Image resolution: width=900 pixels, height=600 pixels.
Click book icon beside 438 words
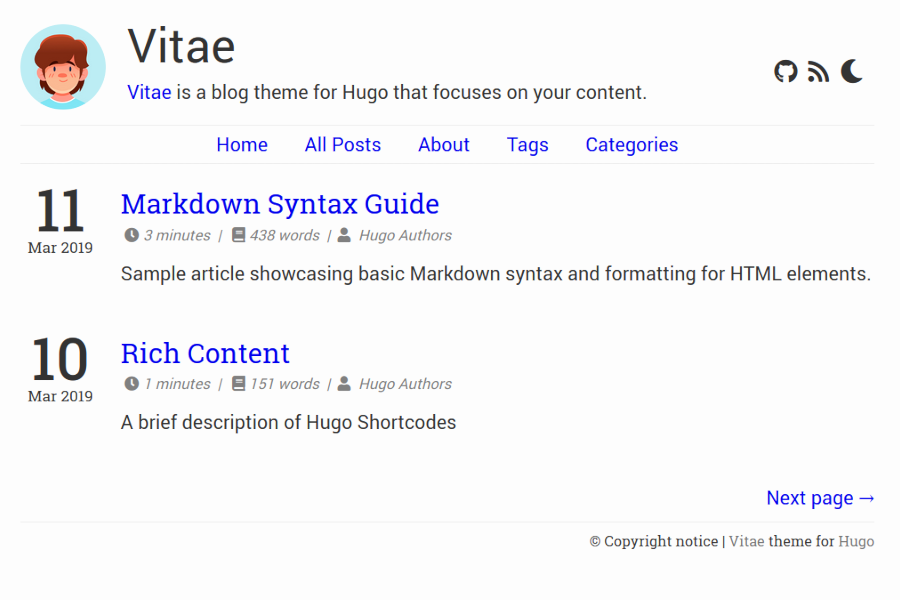coord(238,236)
